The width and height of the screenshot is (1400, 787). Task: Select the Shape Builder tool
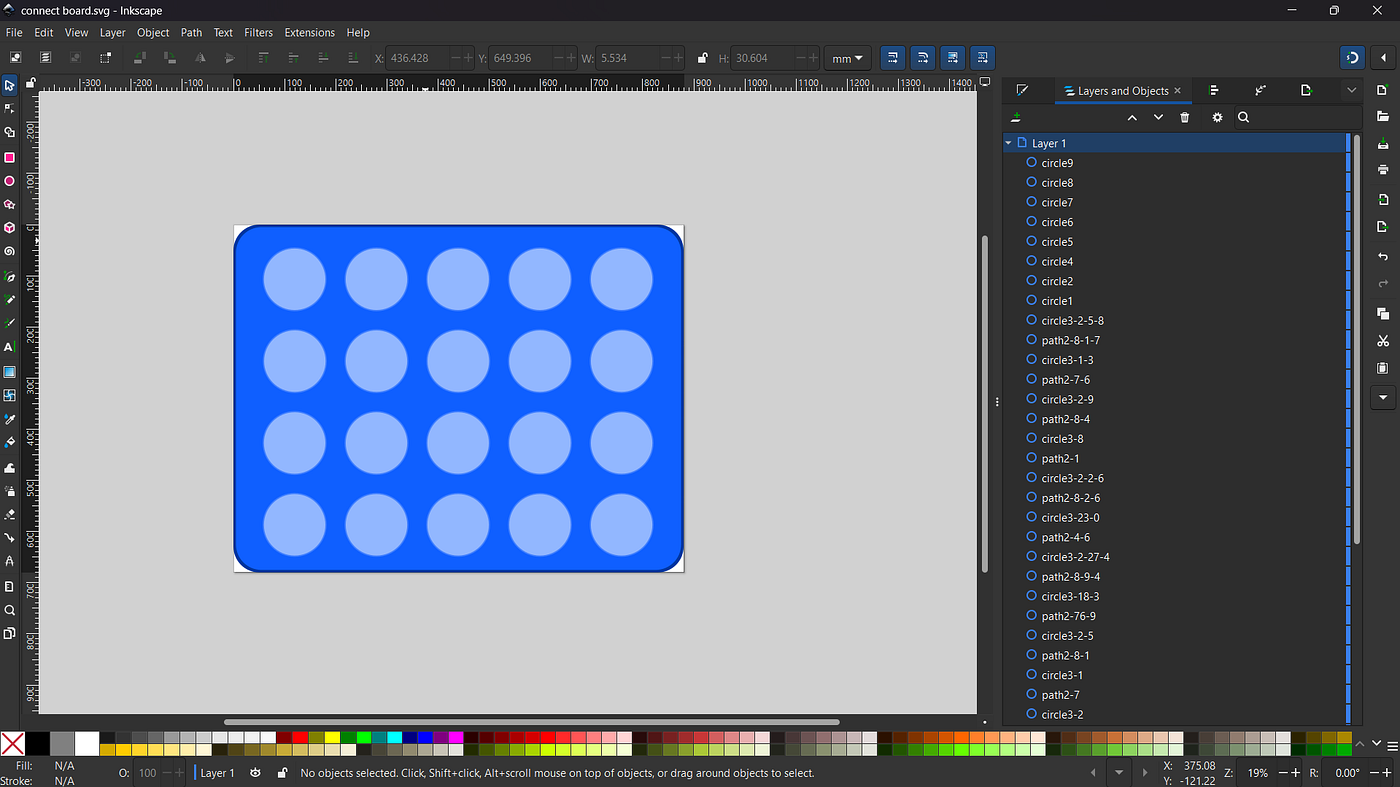click(x=9, y=132)
